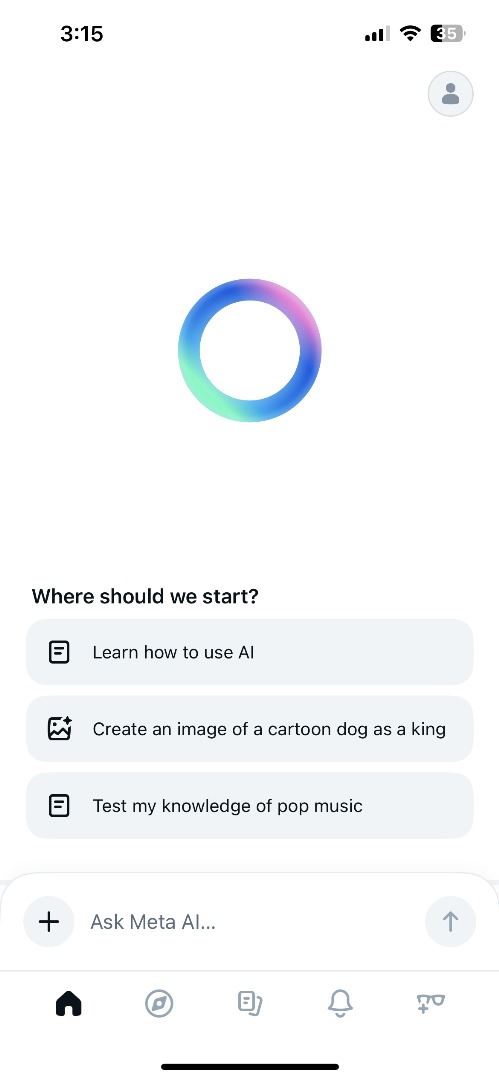Choose Create an image of cartoon dog
Image resolution: width=499 pixels, height=1080 pixels.
click(250, 729)
